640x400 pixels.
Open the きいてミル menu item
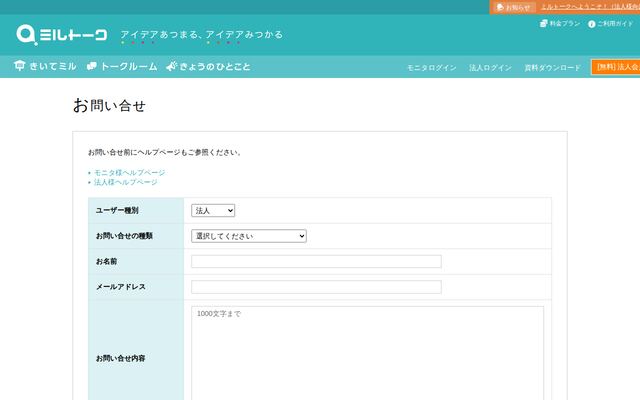tap(45, 66)
